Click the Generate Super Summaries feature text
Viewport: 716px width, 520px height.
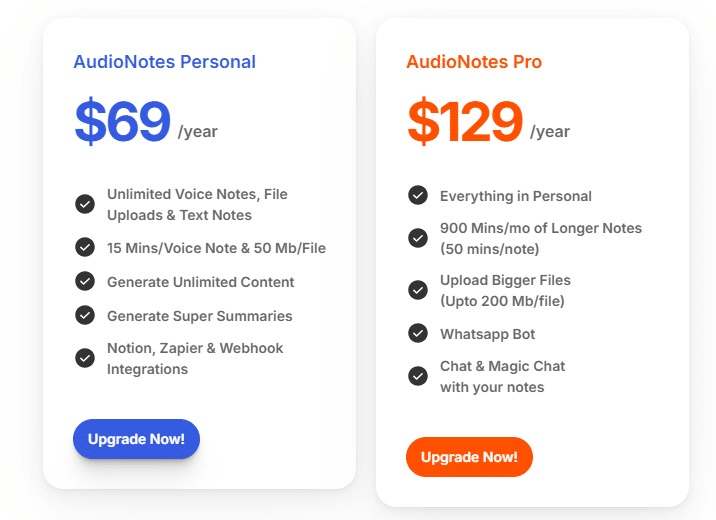(199, 316)
